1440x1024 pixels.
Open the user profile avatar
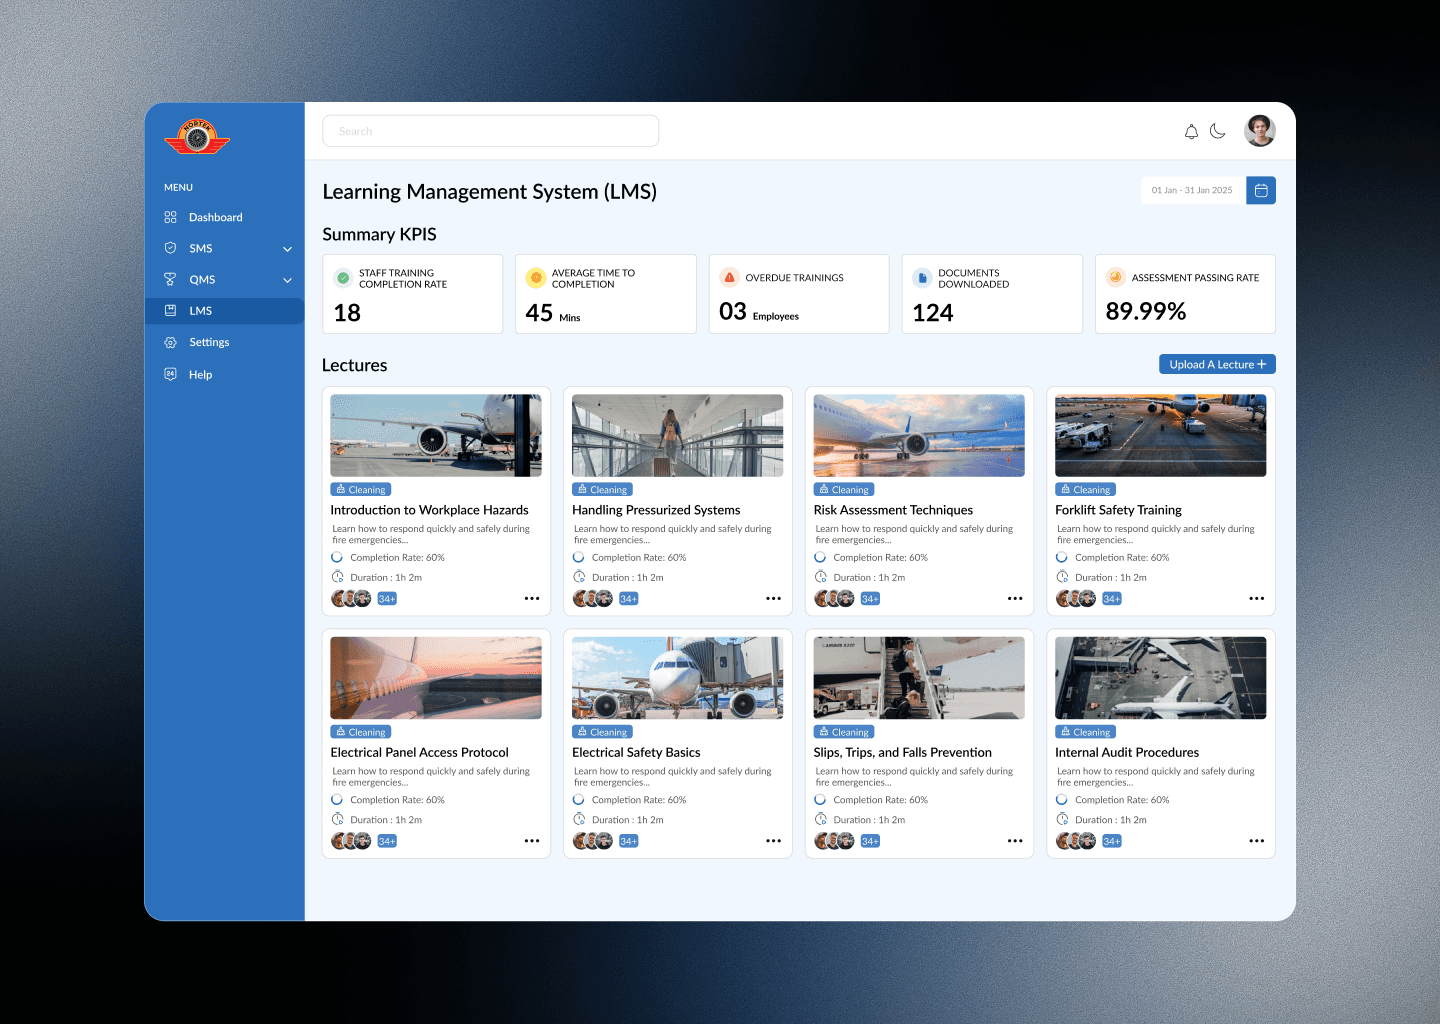coord(1260,131)
